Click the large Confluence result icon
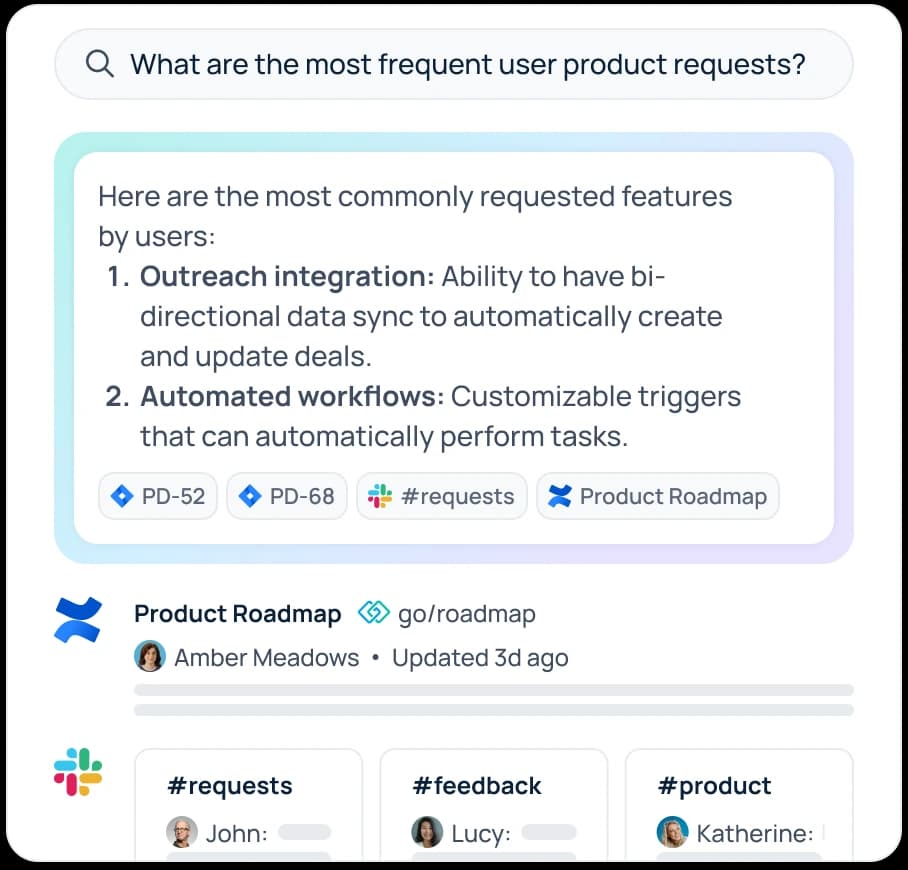Screen dimensions: 908x870 (x=78, y=620)
